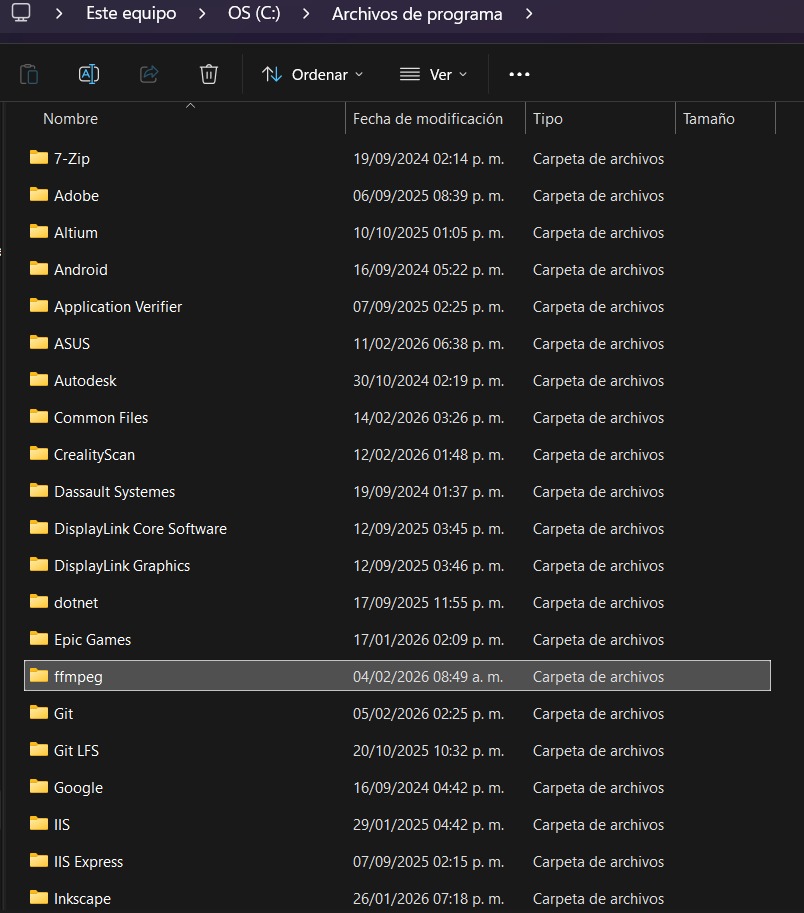Select the Epic Games folder icon
804x913 pixels.
[37, 639]
